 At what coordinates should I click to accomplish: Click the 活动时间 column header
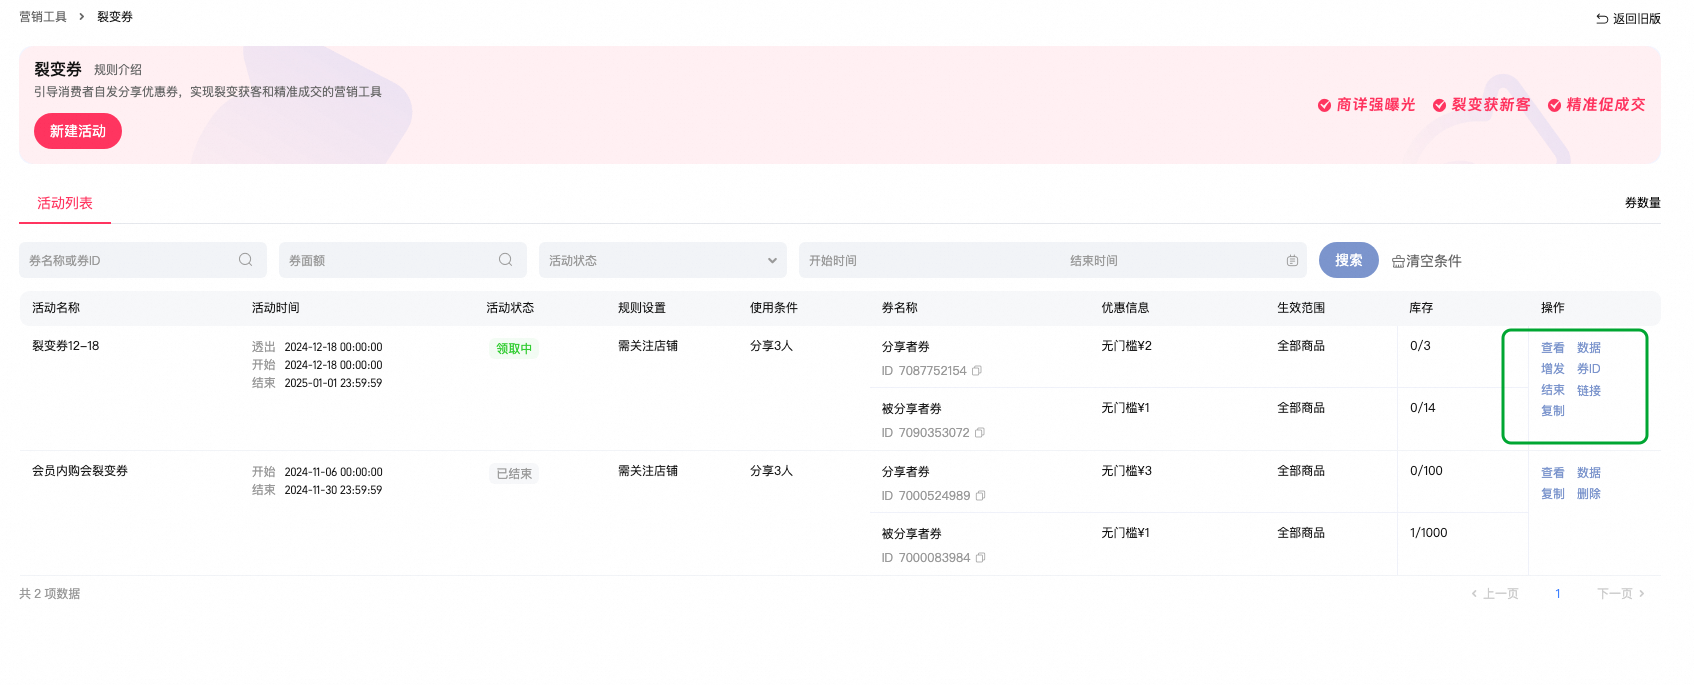point(276,308)
